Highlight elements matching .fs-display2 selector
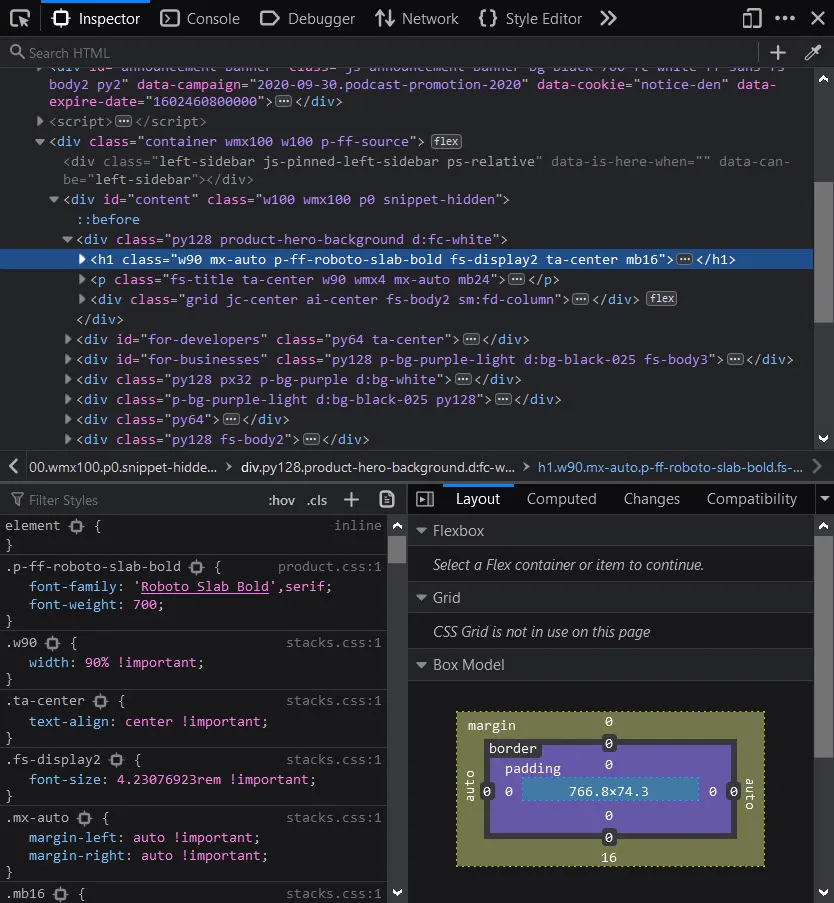The height and width of the screenshot is (903, 834). tap(117, 760)
